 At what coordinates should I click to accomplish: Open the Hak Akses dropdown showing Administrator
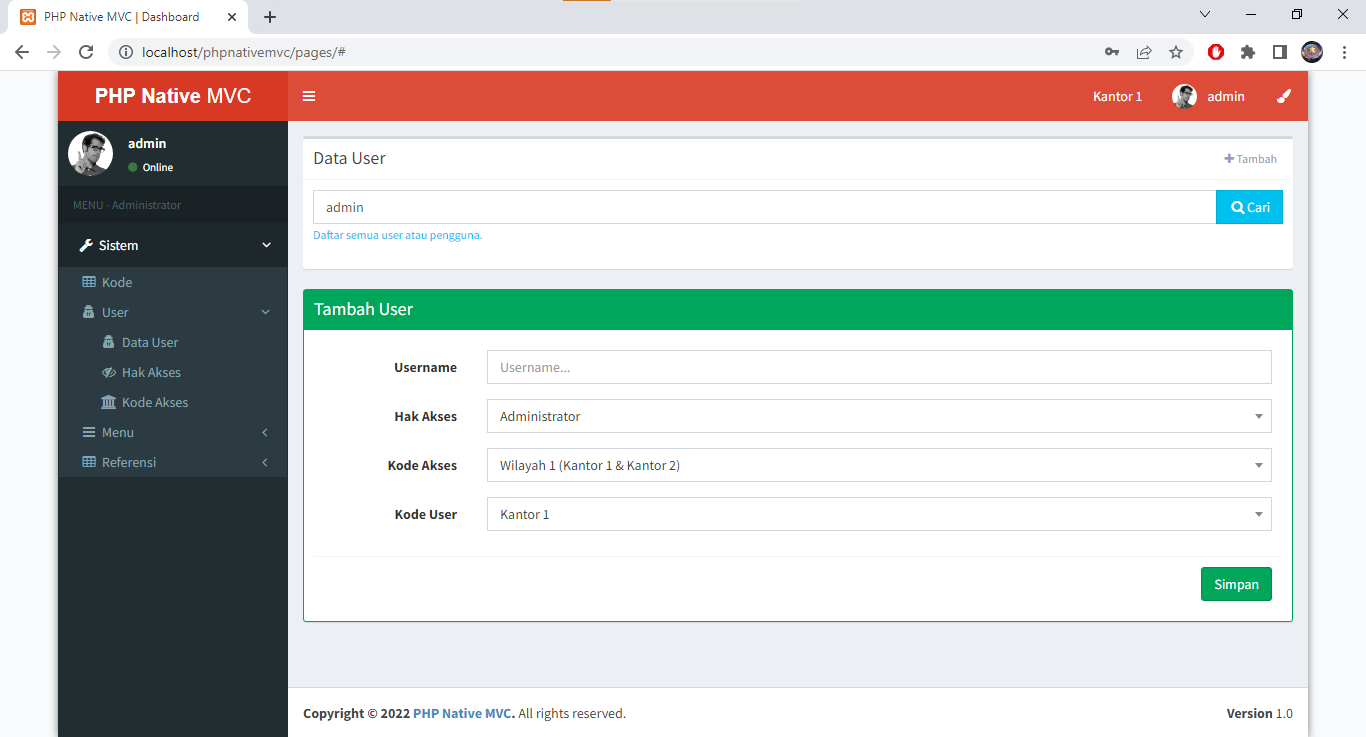(879, 416)
